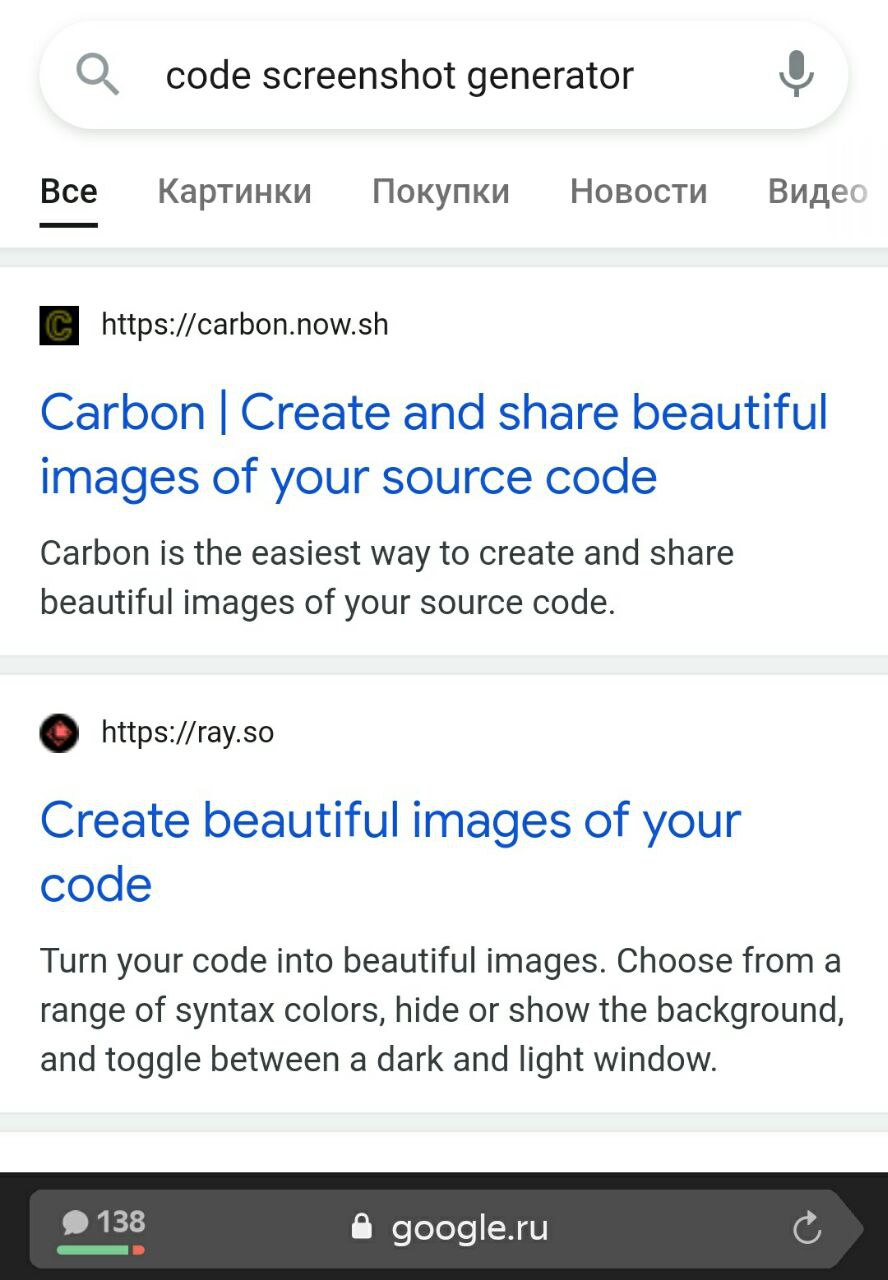
Task: Open the https://ray.so URL
Action: pos(188,733)
